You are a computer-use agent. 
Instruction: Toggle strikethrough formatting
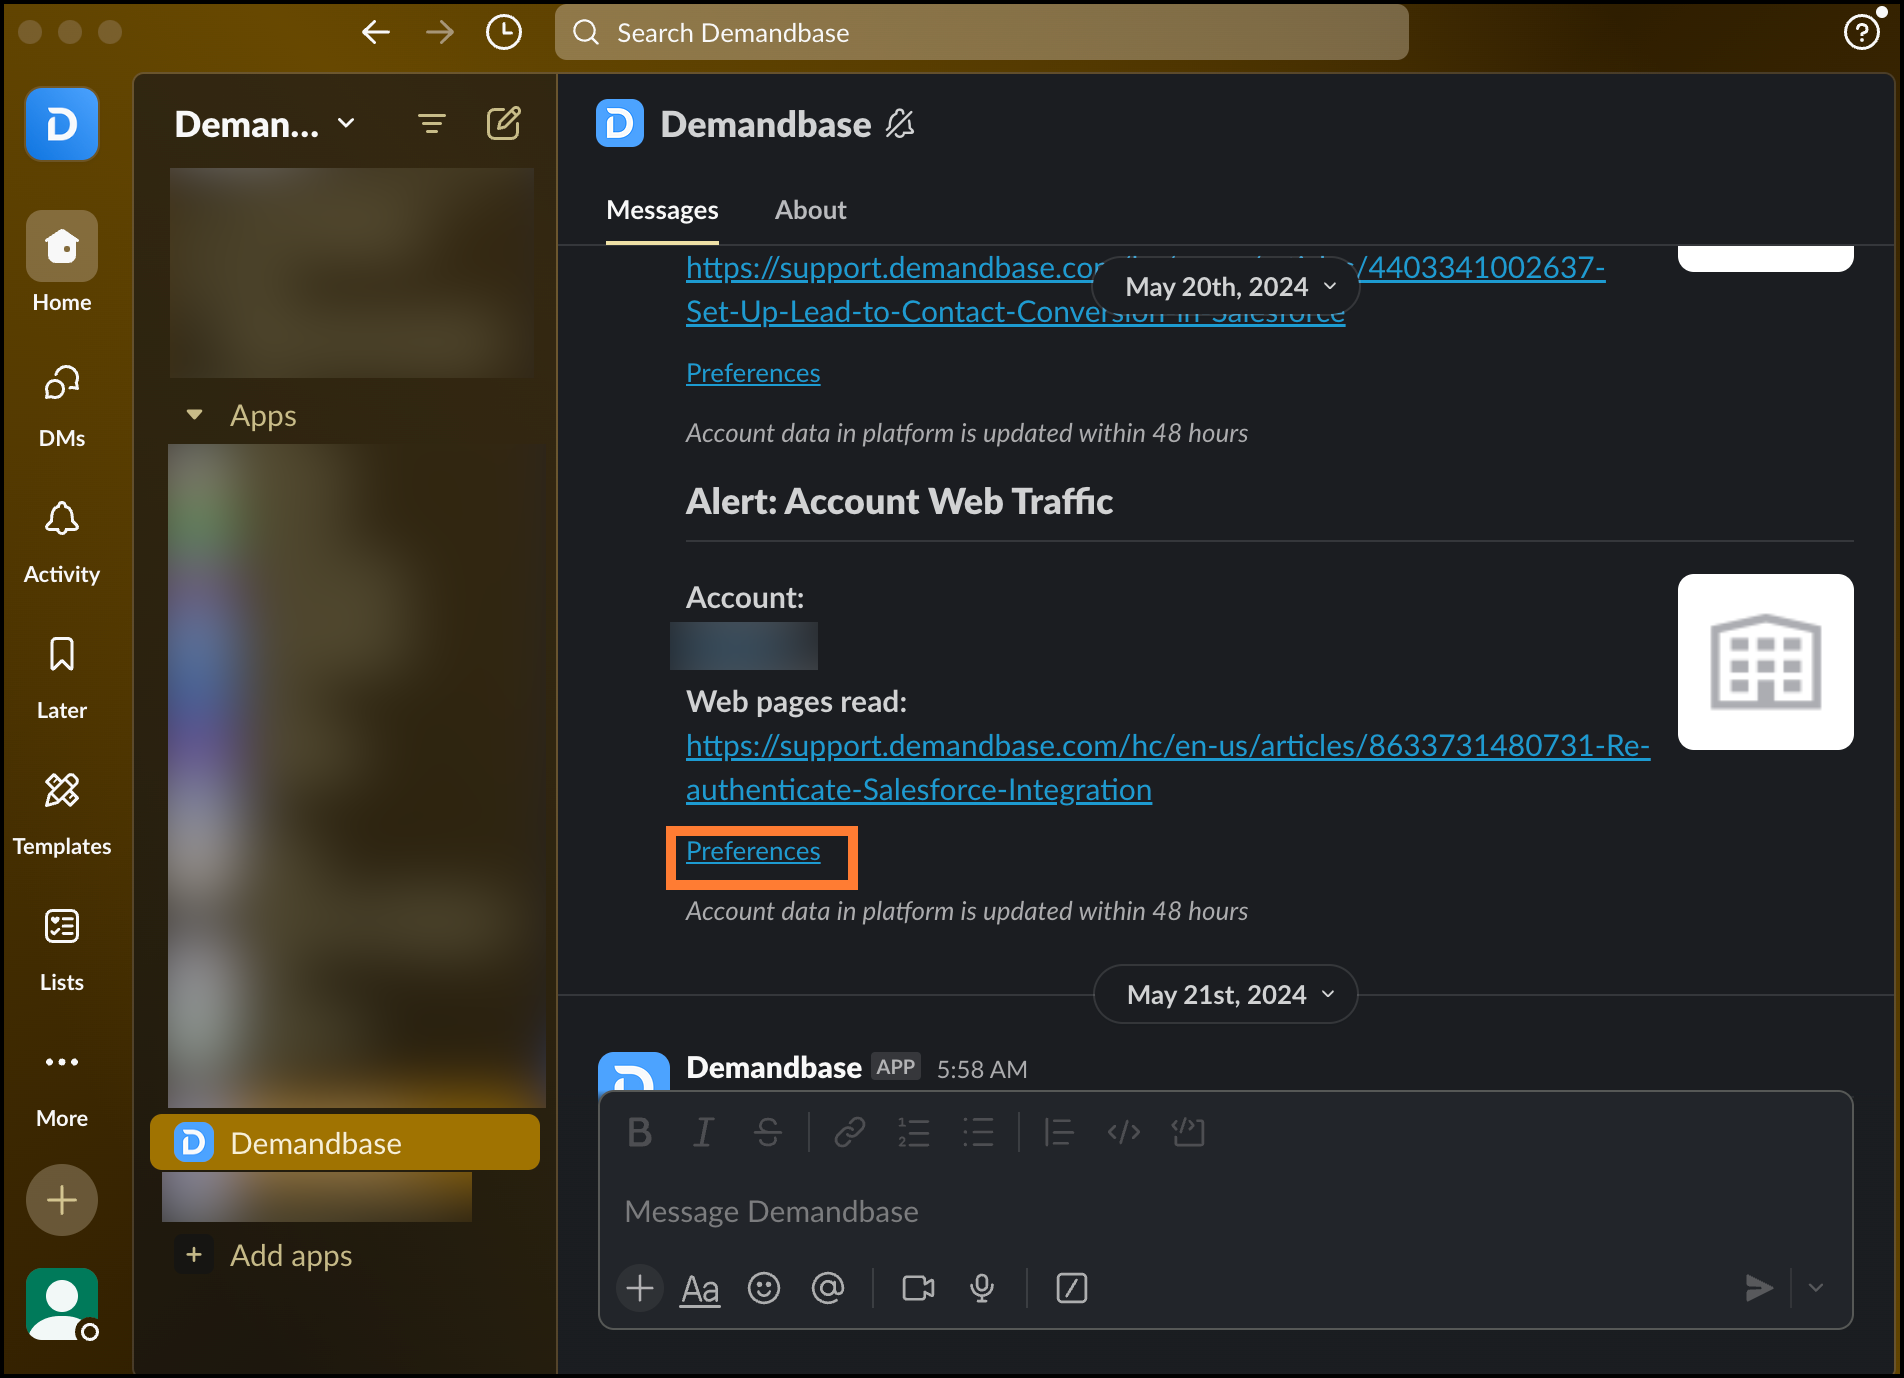tap(768, 1132)
